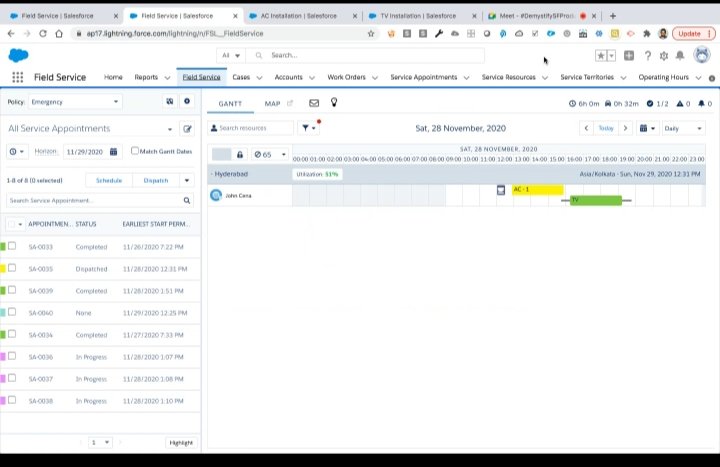Open the Home nav tab
Image resolution: width=720 pixels, height=467 pixels.
(x=113, y=77)
